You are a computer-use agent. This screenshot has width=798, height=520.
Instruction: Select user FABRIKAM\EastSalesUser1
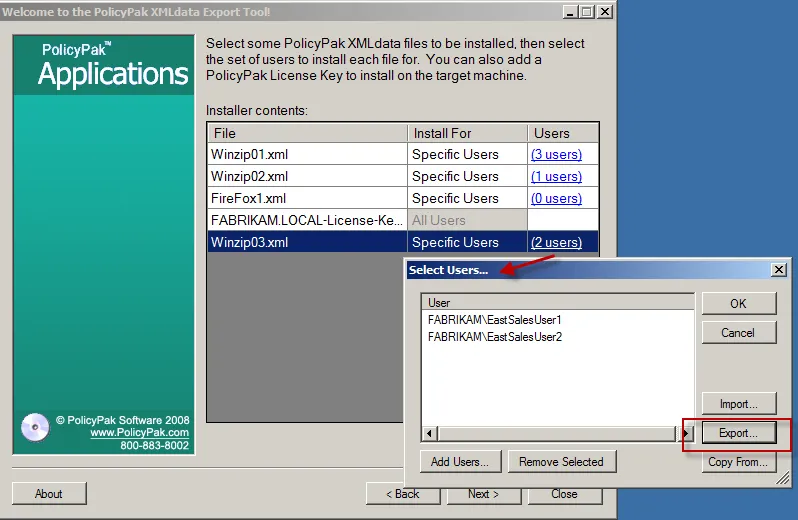click(x=495, y=320)
